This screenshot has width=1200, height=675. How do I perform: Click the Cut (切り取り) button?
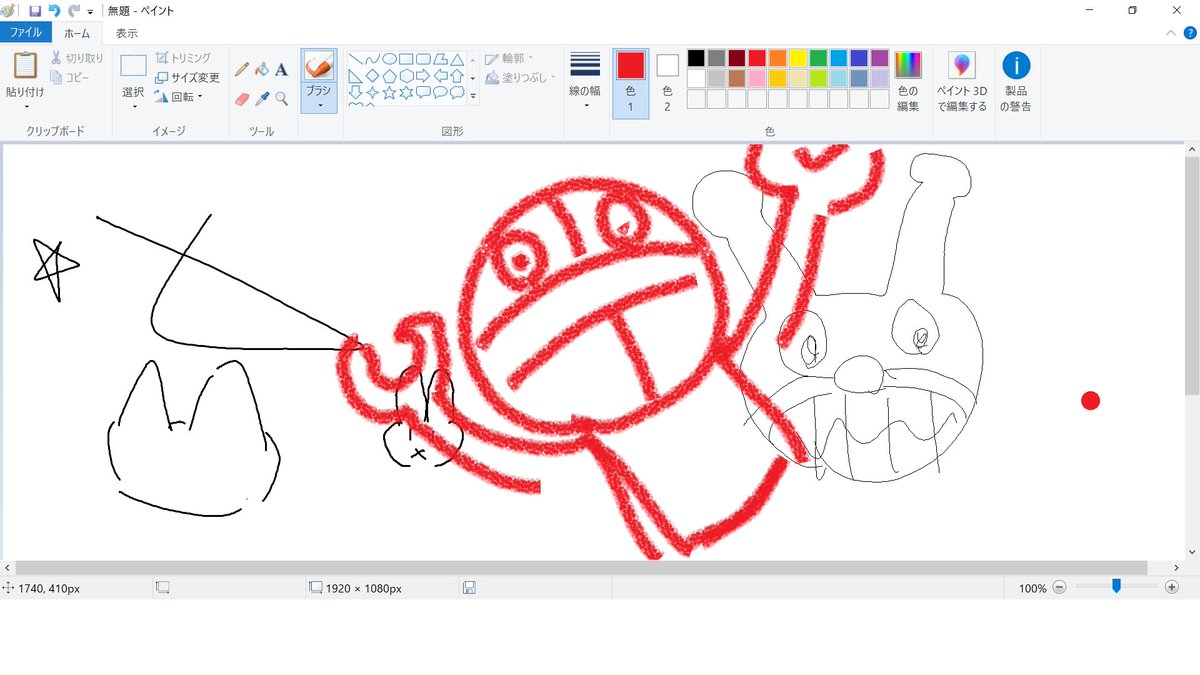[77, 59]
